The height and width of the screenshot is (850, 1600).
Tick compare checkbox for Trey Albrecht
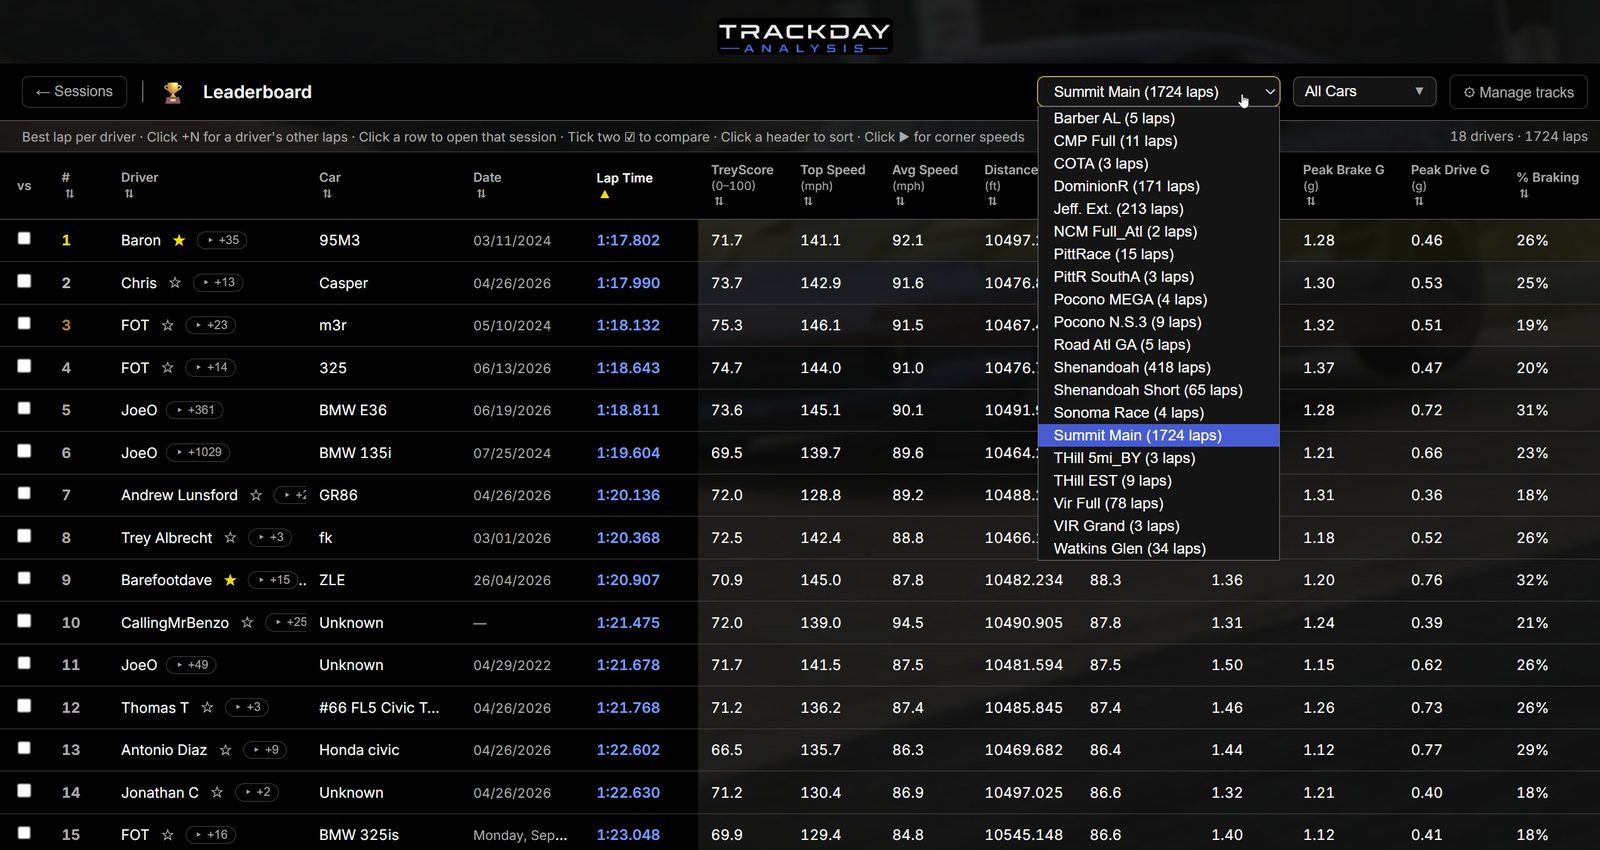click(24, 536)
